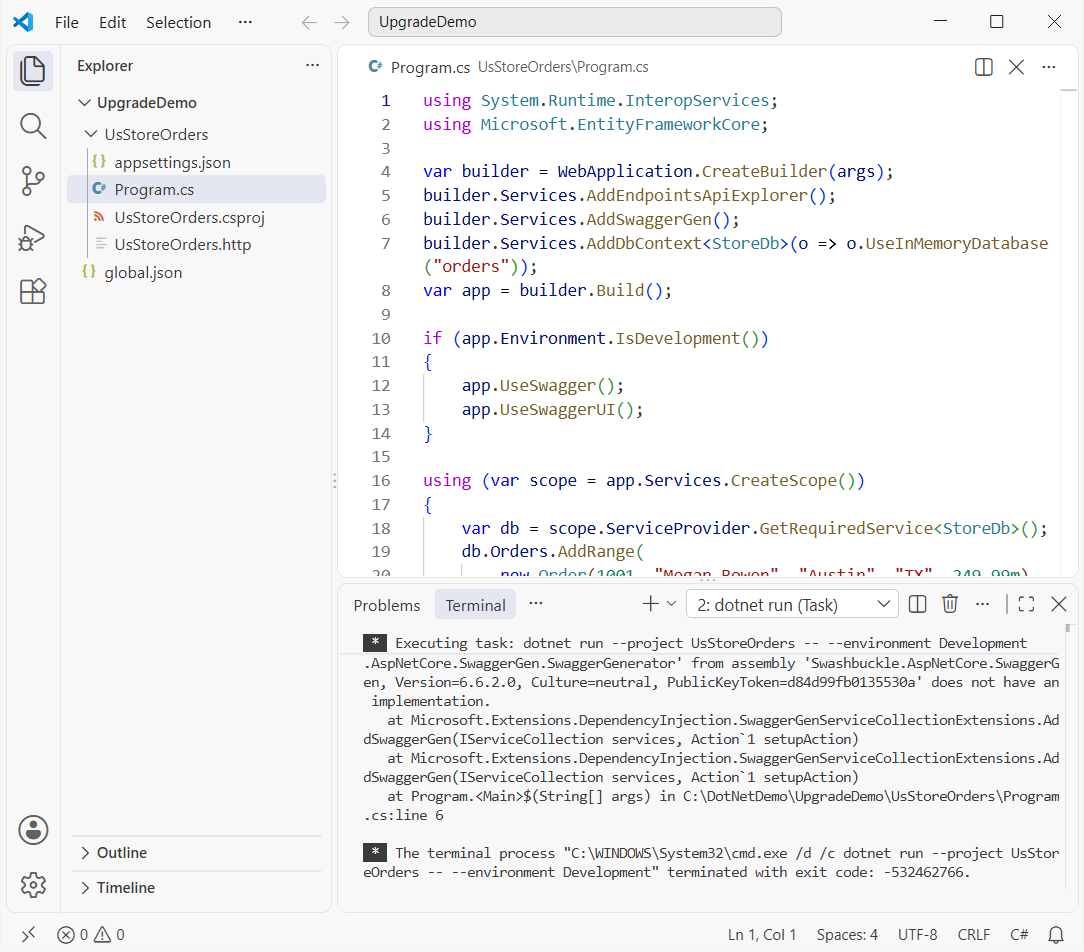Go back with the left arrow
The image size is (1084, 952).
309,23
